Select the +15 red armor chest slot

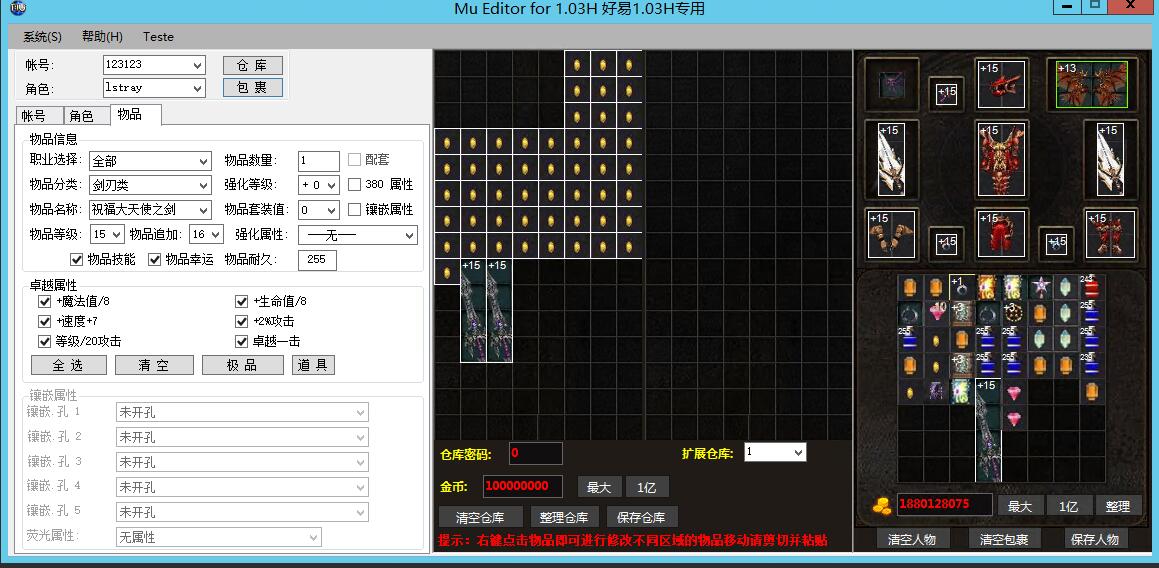coord(1002,160)
